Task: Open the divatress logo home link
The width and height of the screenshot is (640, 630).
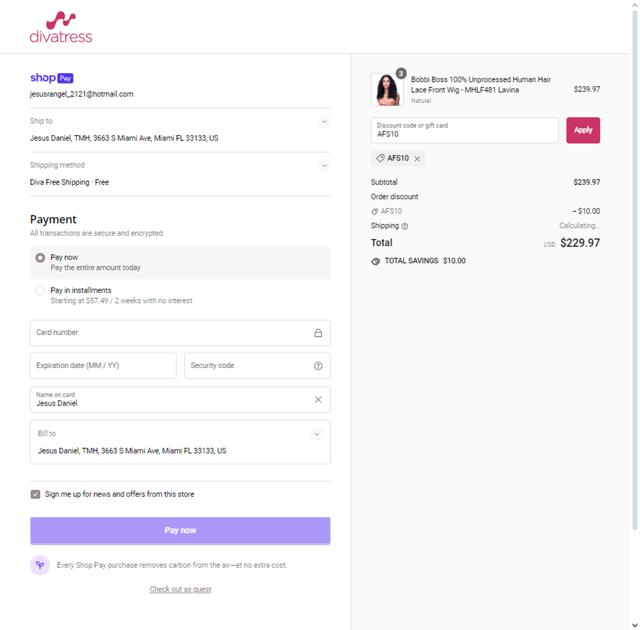Action: click(61, 27)
